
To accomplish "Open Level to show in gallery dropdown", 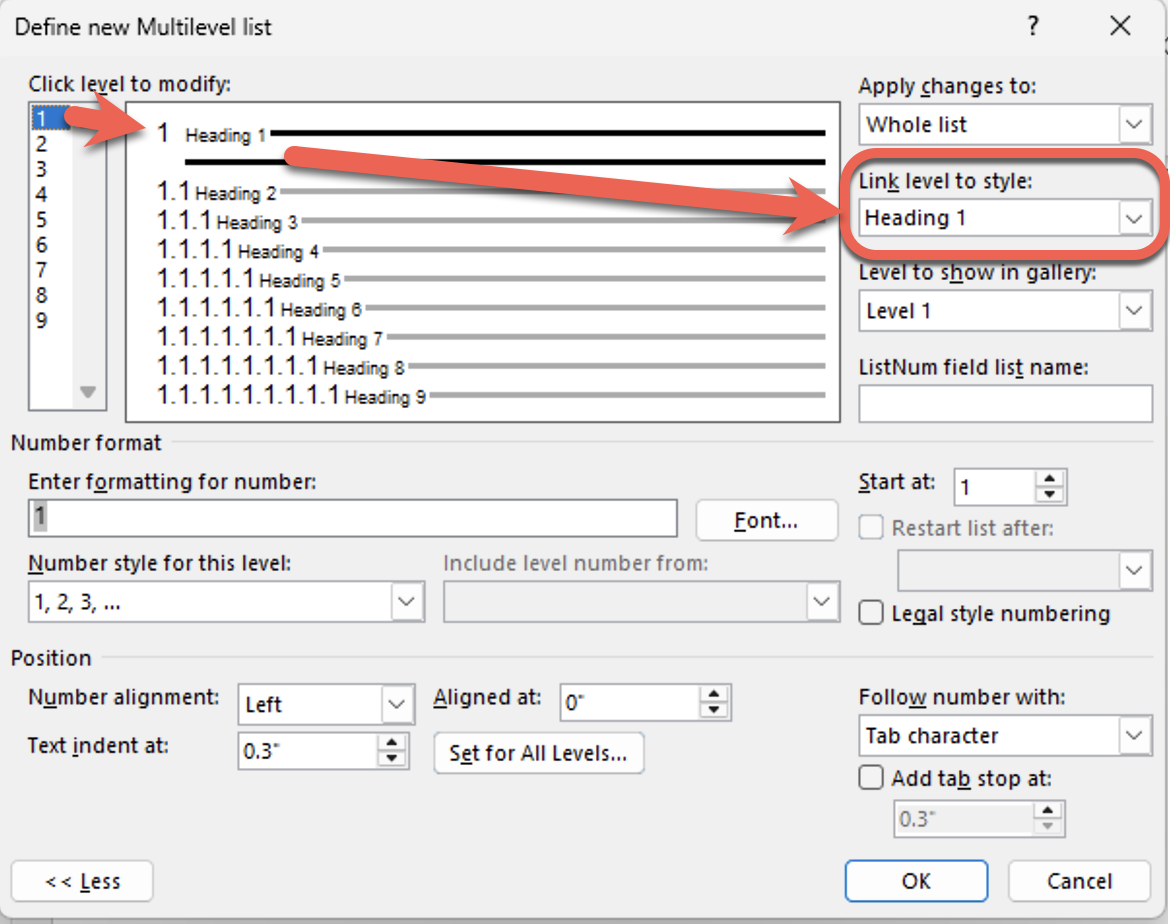I will 1133,311.
